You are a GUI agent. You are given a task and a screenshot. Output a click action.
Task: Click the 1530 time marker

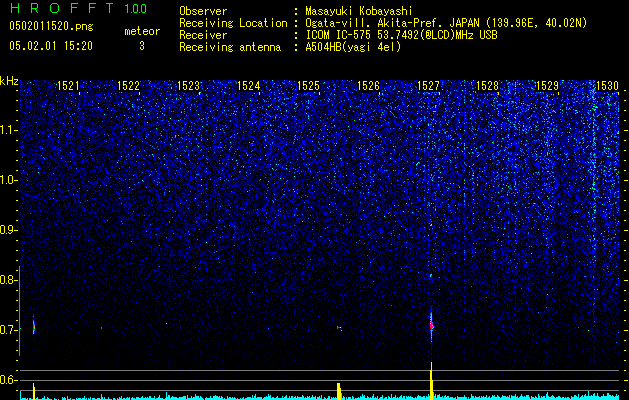click(607, 86)
